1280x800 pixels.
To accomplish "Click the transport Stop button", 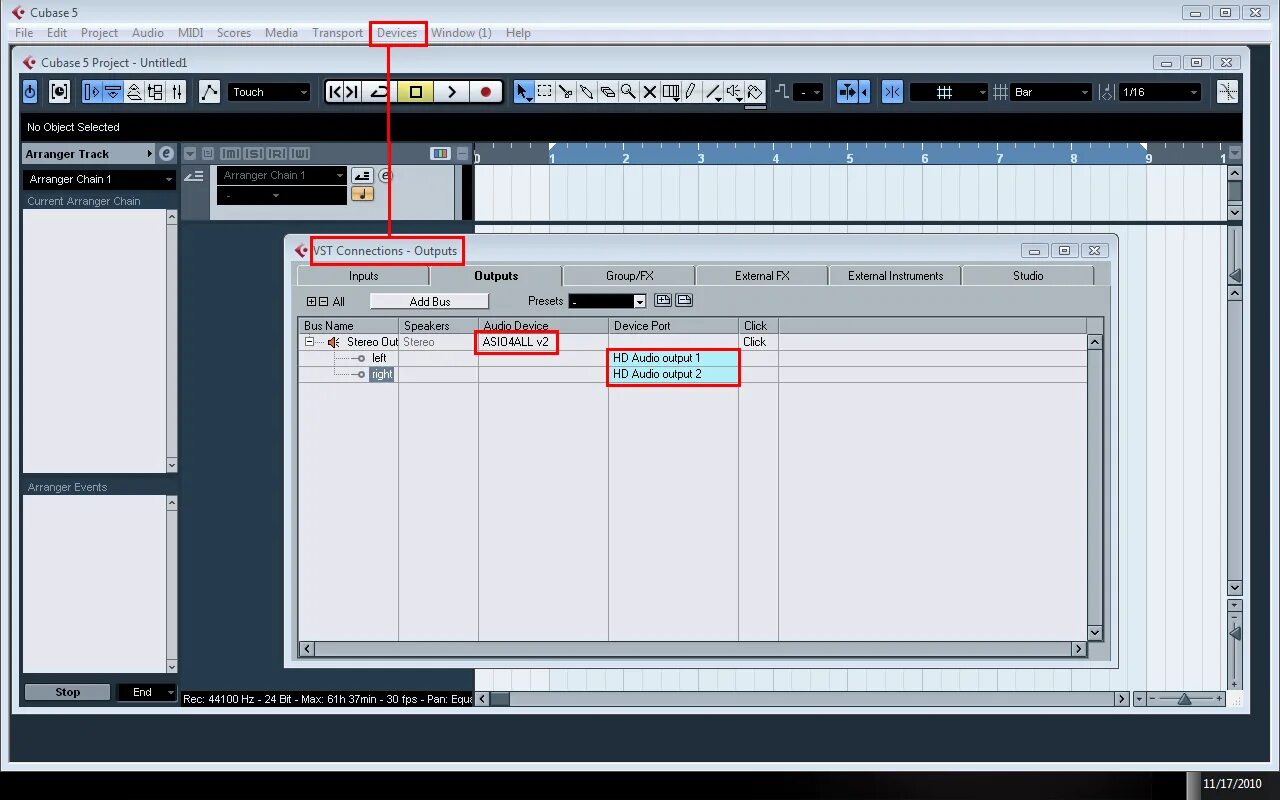I will tap(416, 92).
